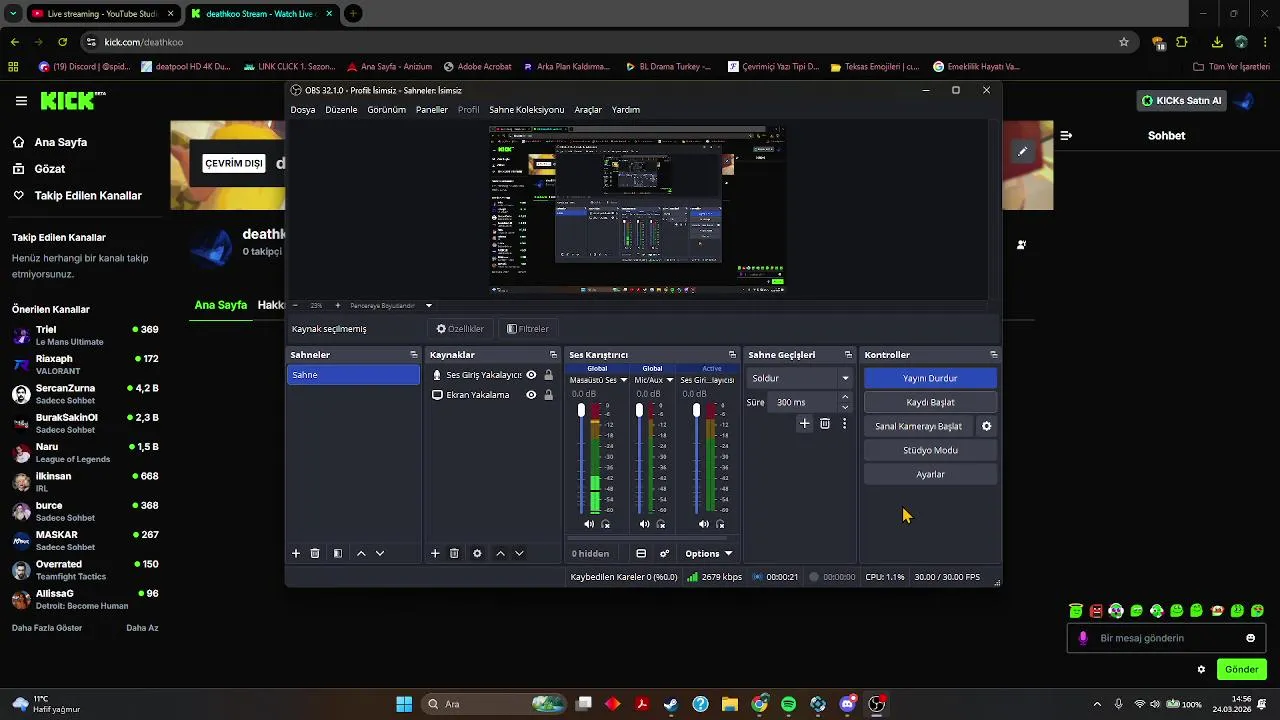Start recording with Kaydı Başlat

click(930, 402)
